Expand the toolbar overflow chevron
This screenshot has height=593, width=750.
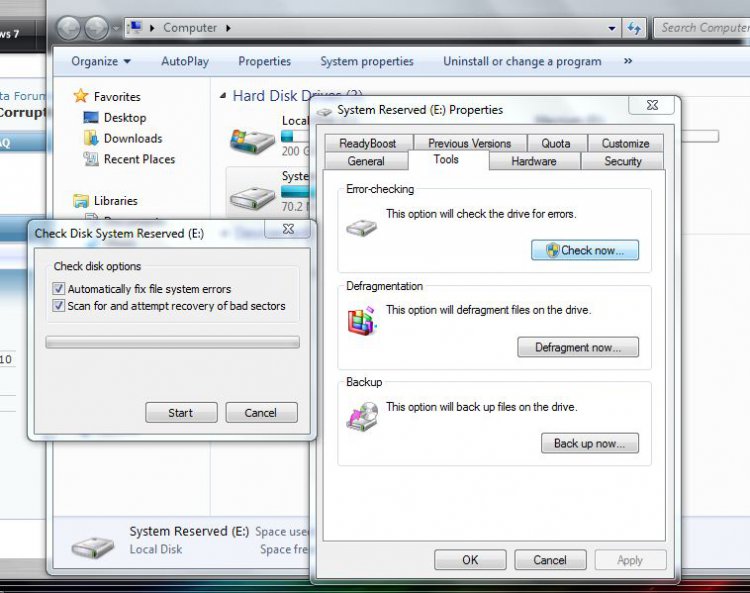click(628, 61)
